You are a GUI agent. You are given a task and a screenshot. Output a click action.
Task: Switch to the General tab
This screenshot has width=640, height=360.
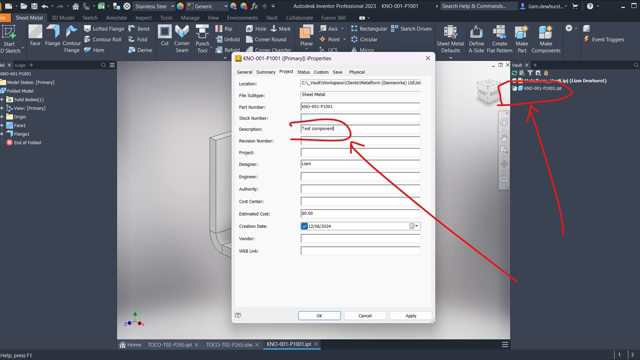(244, 72)
